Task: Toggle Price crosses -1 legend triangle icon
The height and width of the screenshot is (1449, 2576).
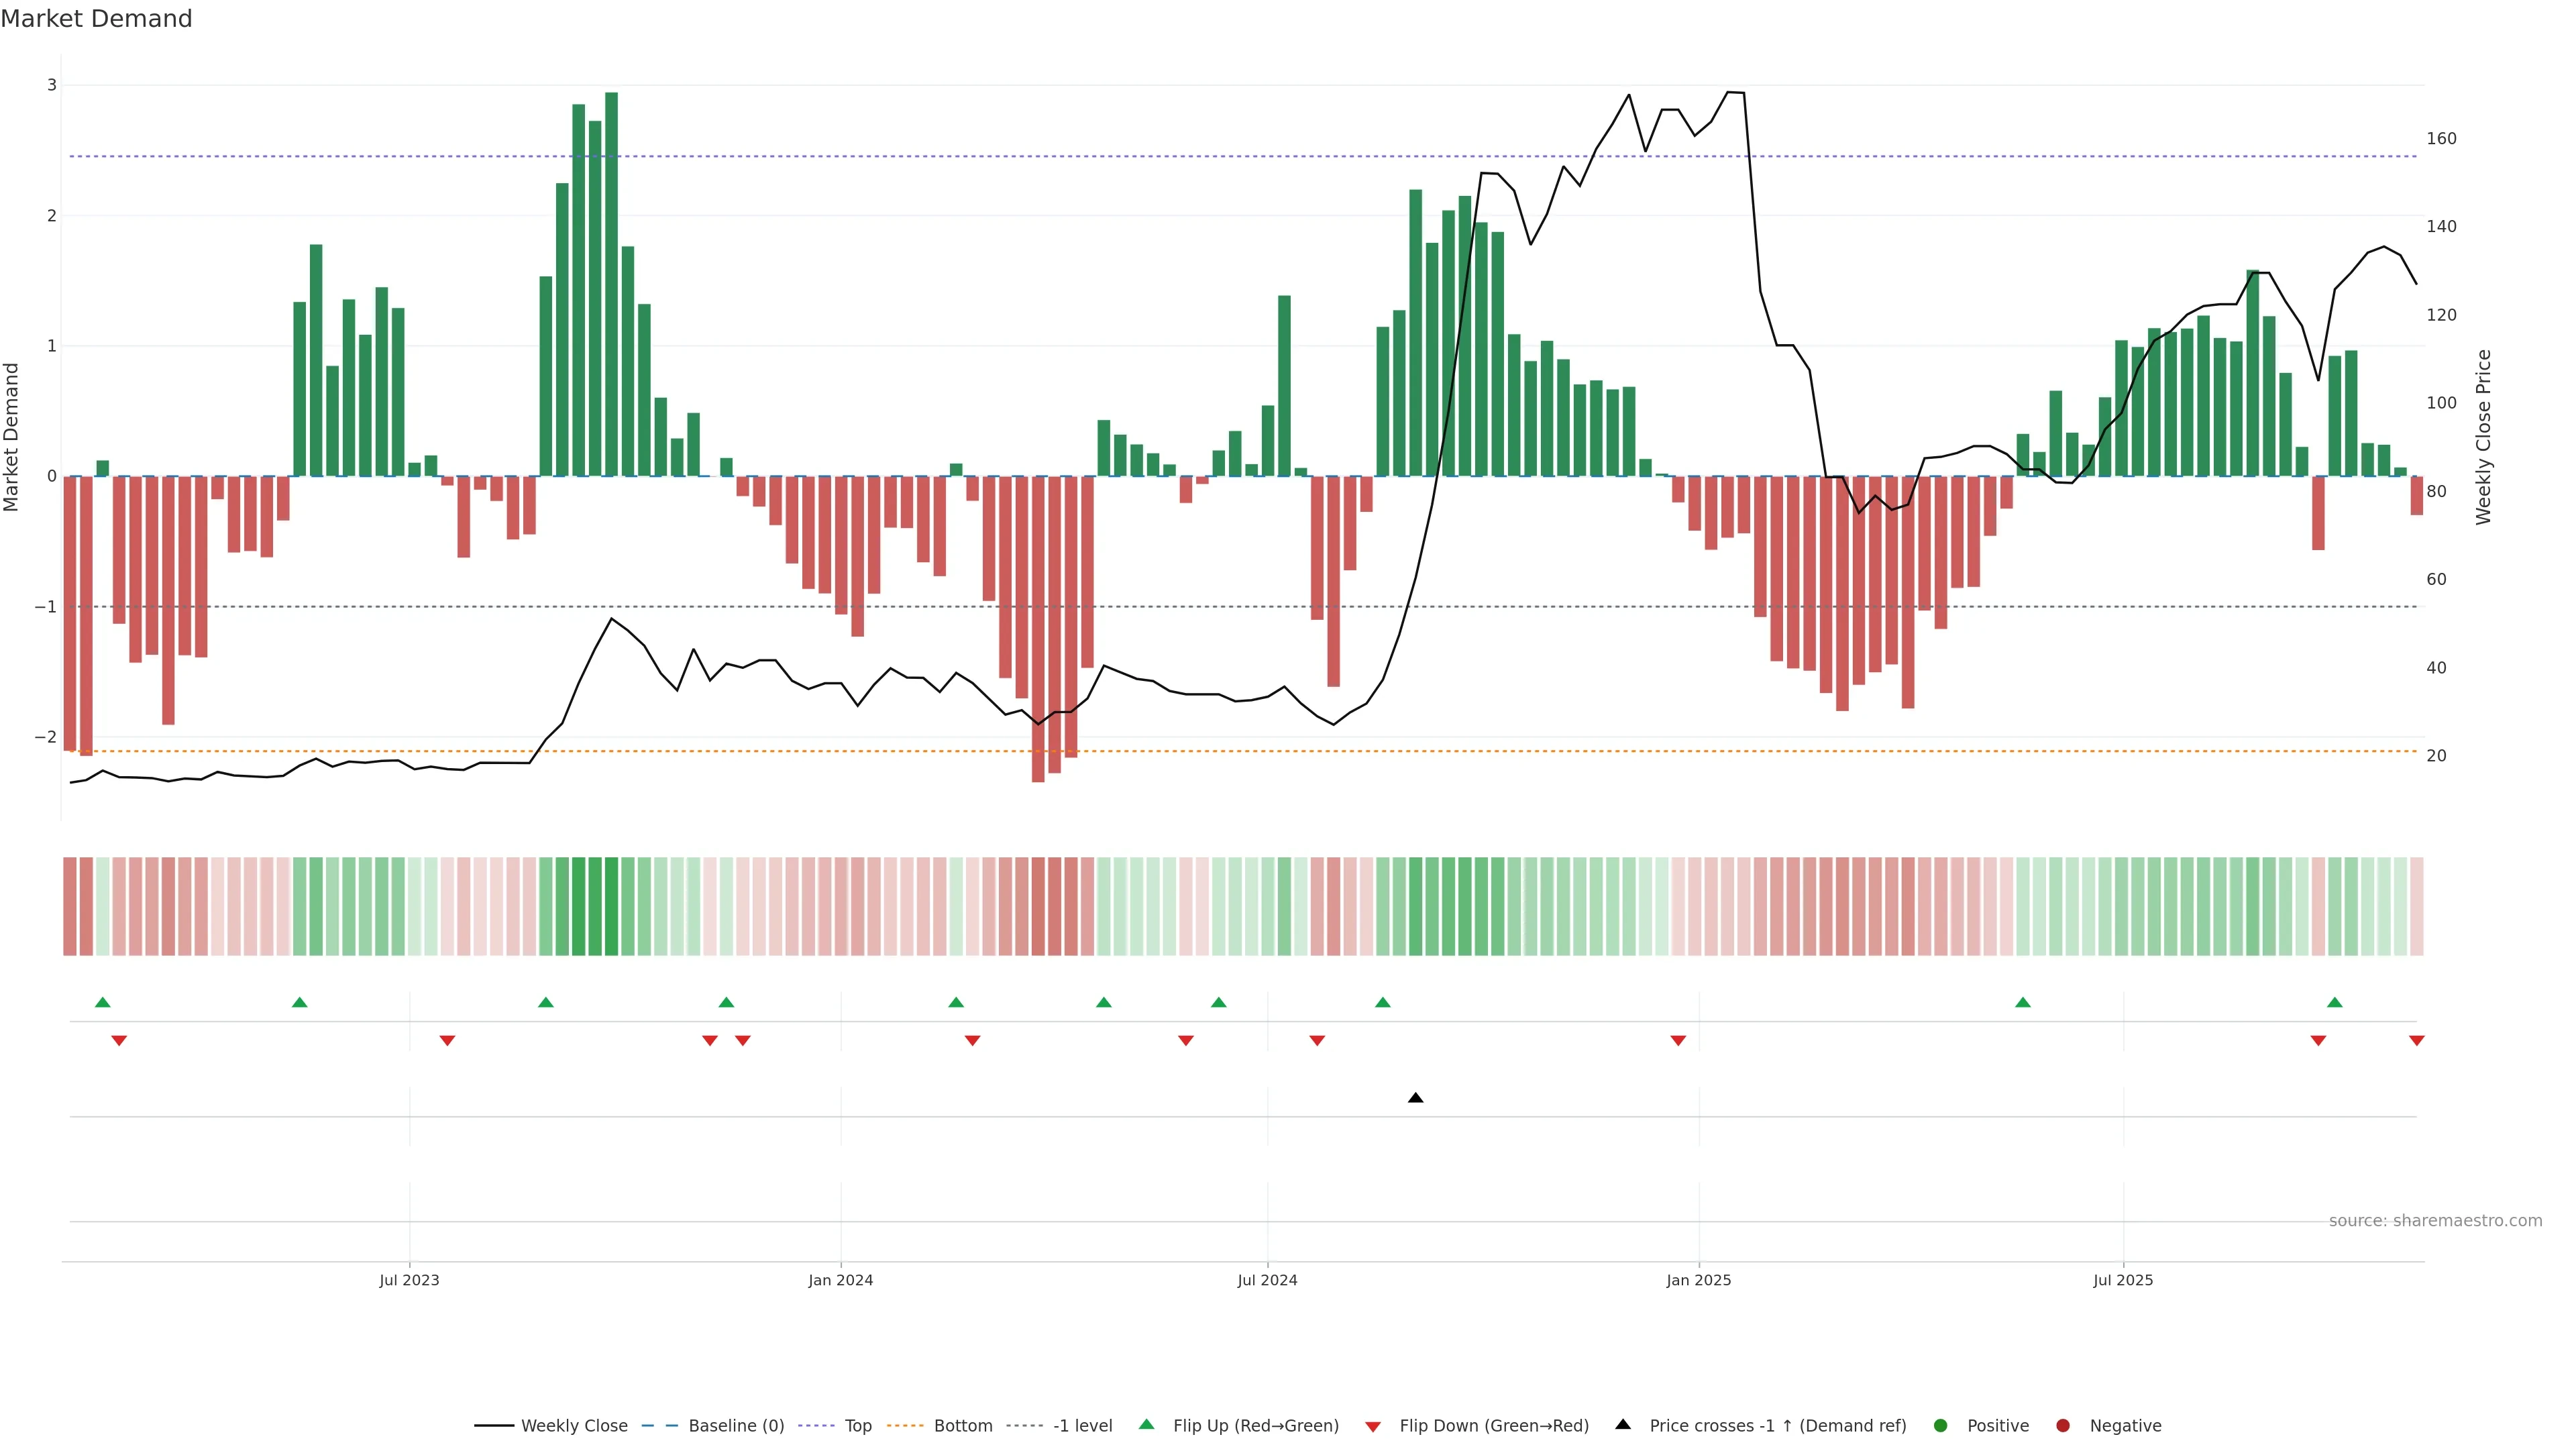Action: [x=1623, y=1424]
